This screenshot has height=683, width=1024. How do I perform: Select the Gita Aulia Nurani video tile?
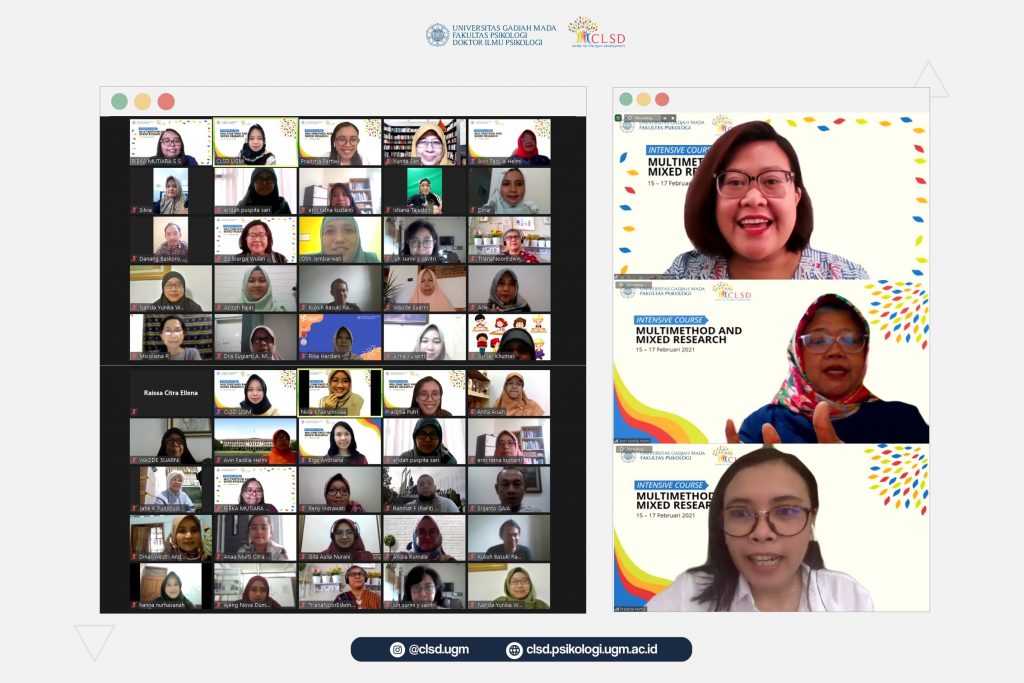coord(340,538)
